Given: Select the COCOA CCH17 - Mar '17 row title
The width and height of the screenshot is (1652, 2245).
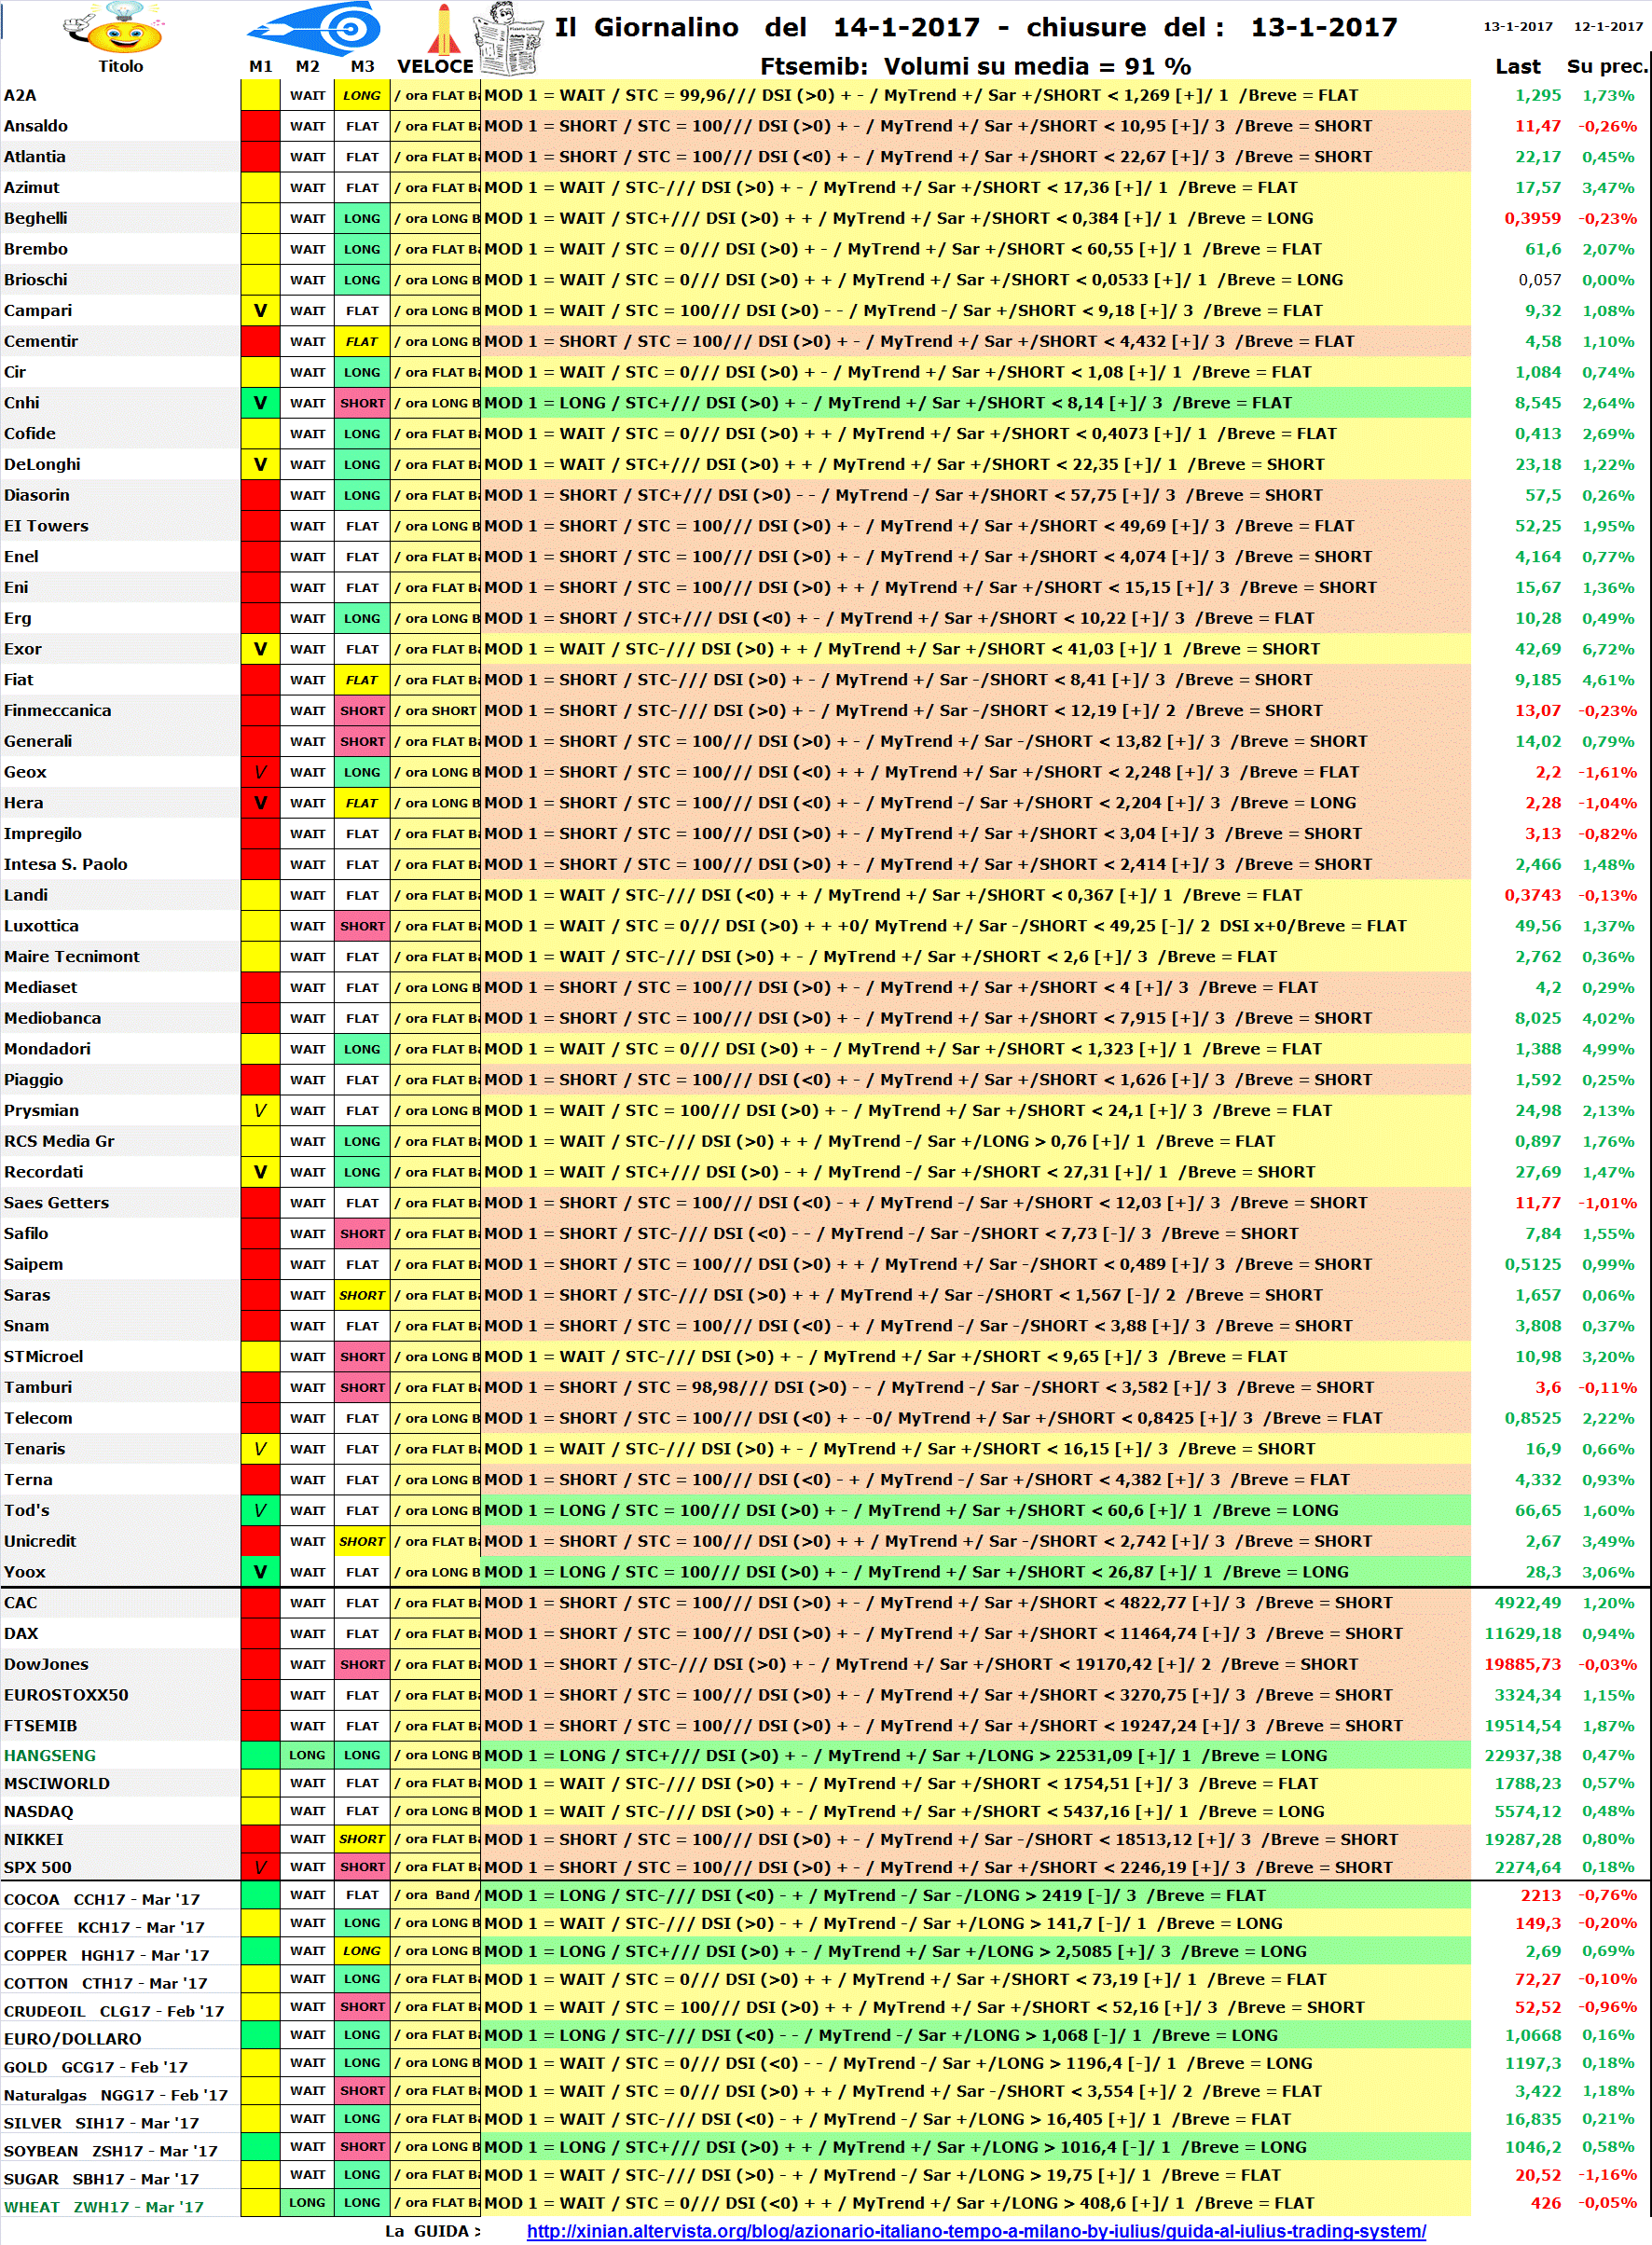Looking at the screenshot, I should click(x=102, y=1899).
